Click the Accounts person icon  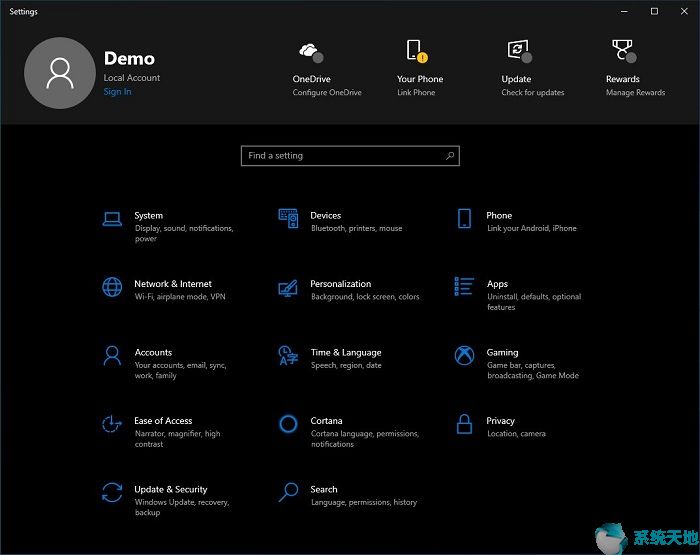(112, 355)
